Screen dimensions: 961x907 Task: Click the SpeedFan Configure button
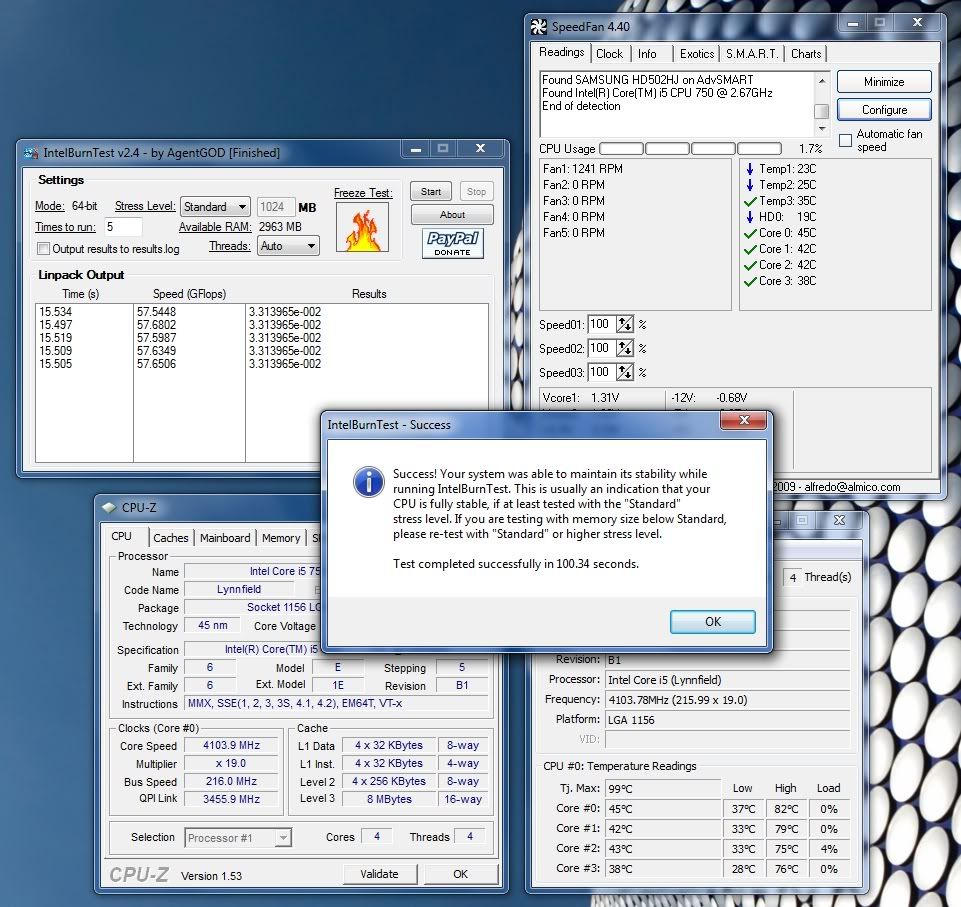click(884, 110)
